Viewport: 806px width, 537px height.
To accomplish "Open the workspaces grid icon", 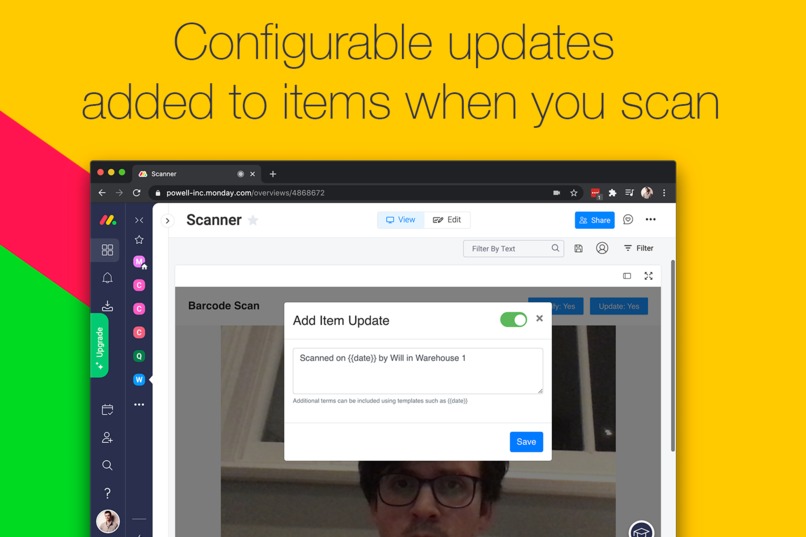I will click(x=107, y=250).
